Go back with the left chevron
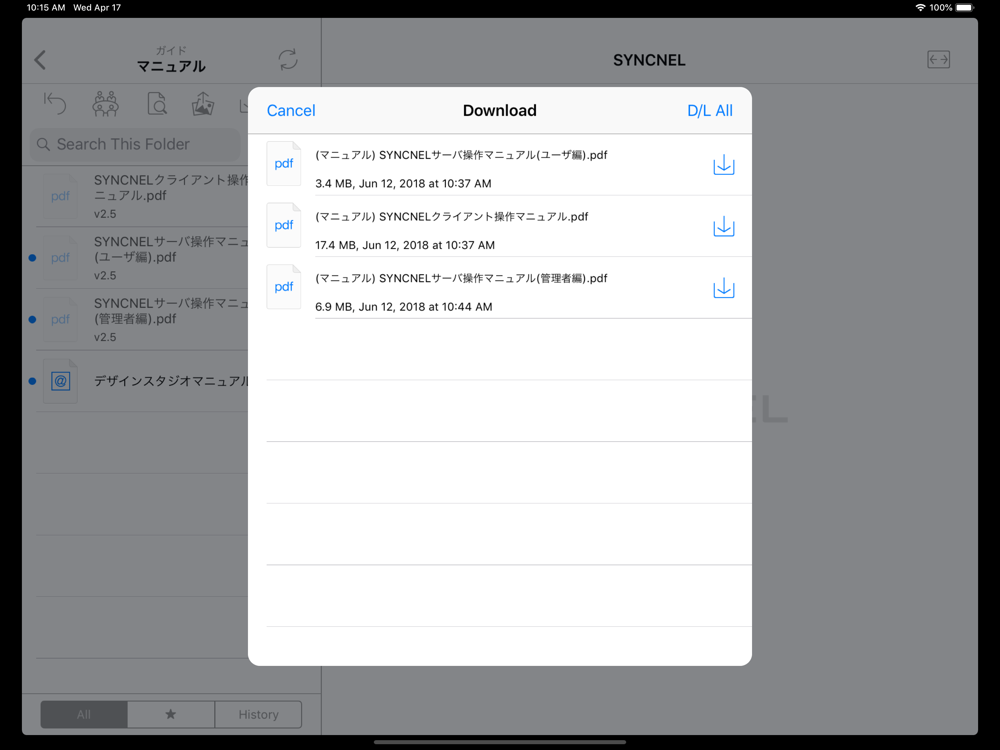Viewport: 1000px width, 750px height. coord(40,60)
